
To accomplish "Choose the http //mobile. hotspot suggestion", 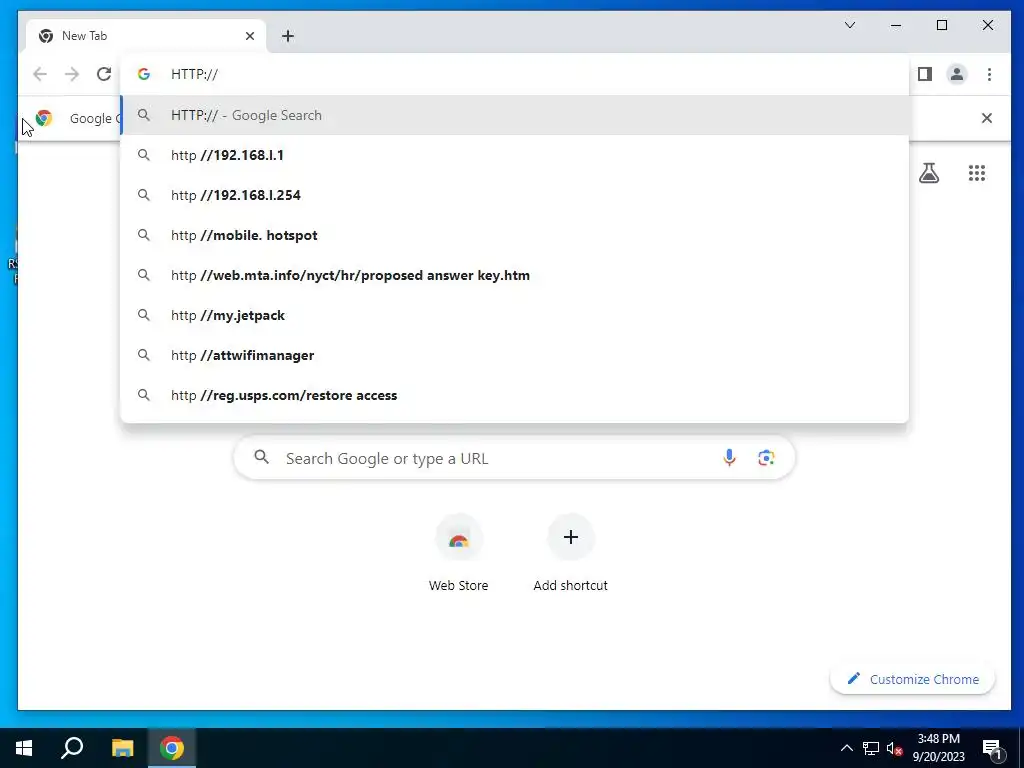I will click(x=515, y=235).
